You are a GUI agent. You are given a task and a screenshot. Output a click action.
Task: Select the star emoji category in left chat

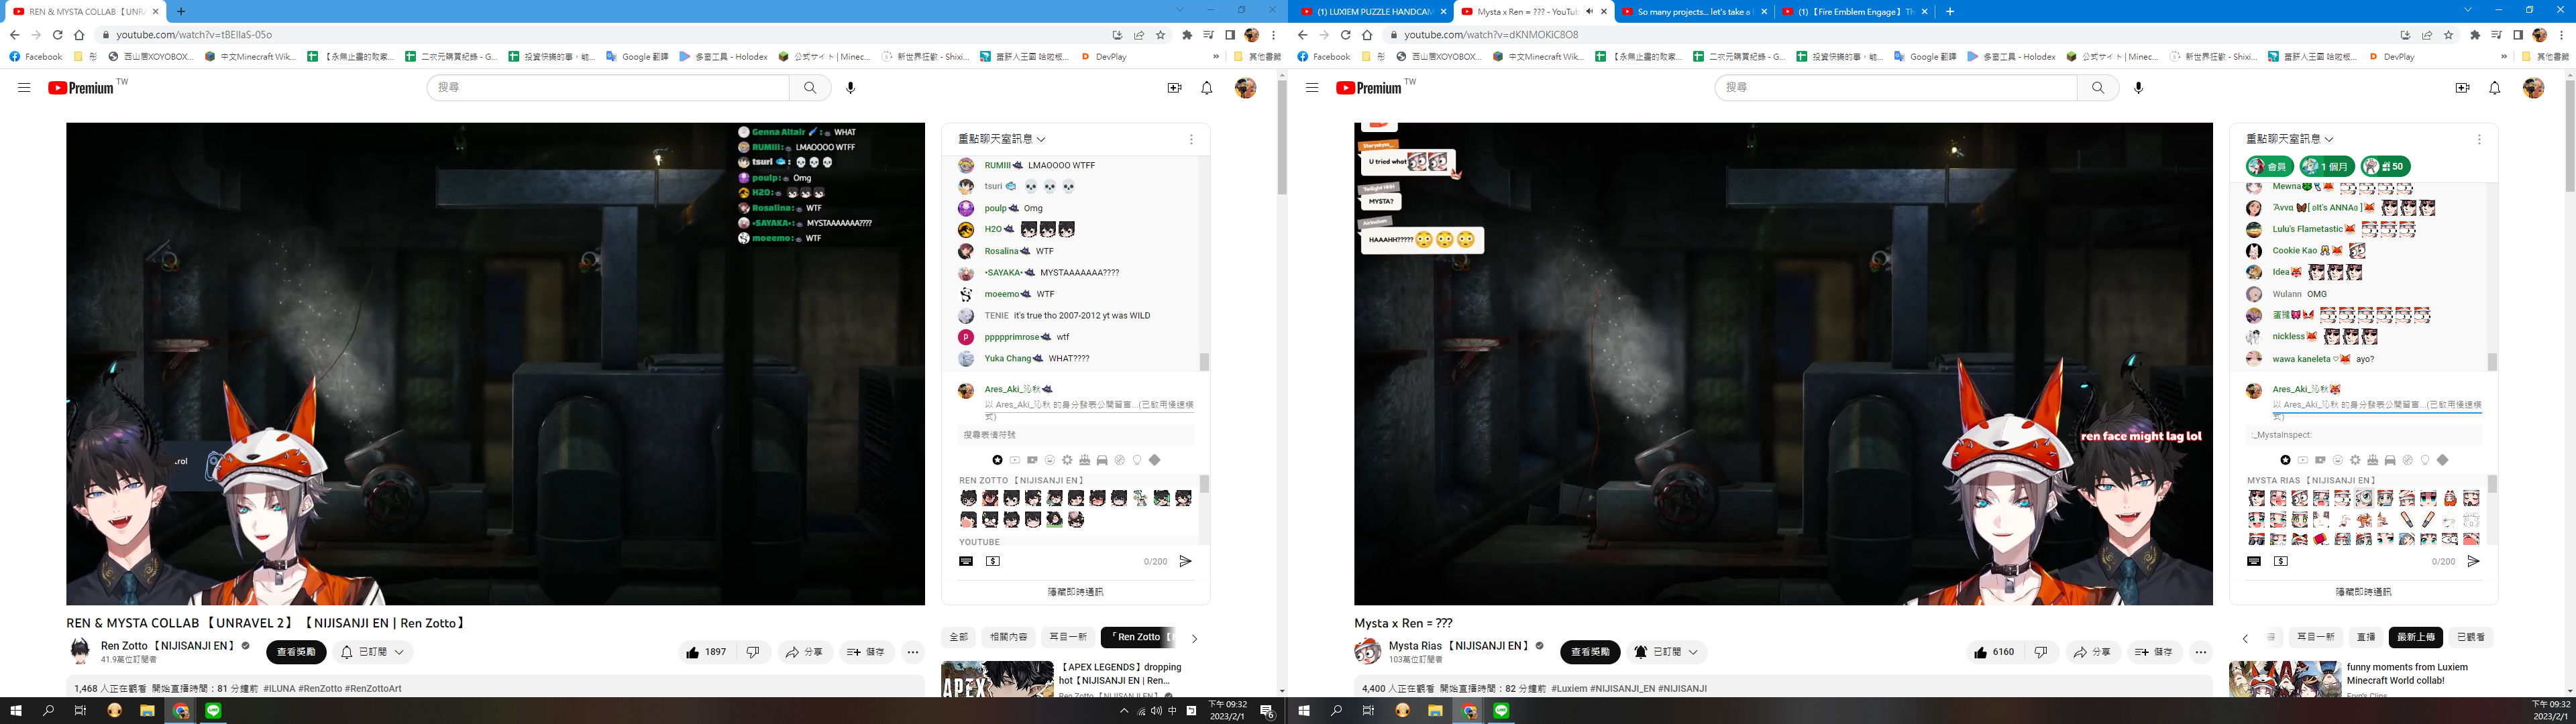pyautogui.click(x=998, y=460)
